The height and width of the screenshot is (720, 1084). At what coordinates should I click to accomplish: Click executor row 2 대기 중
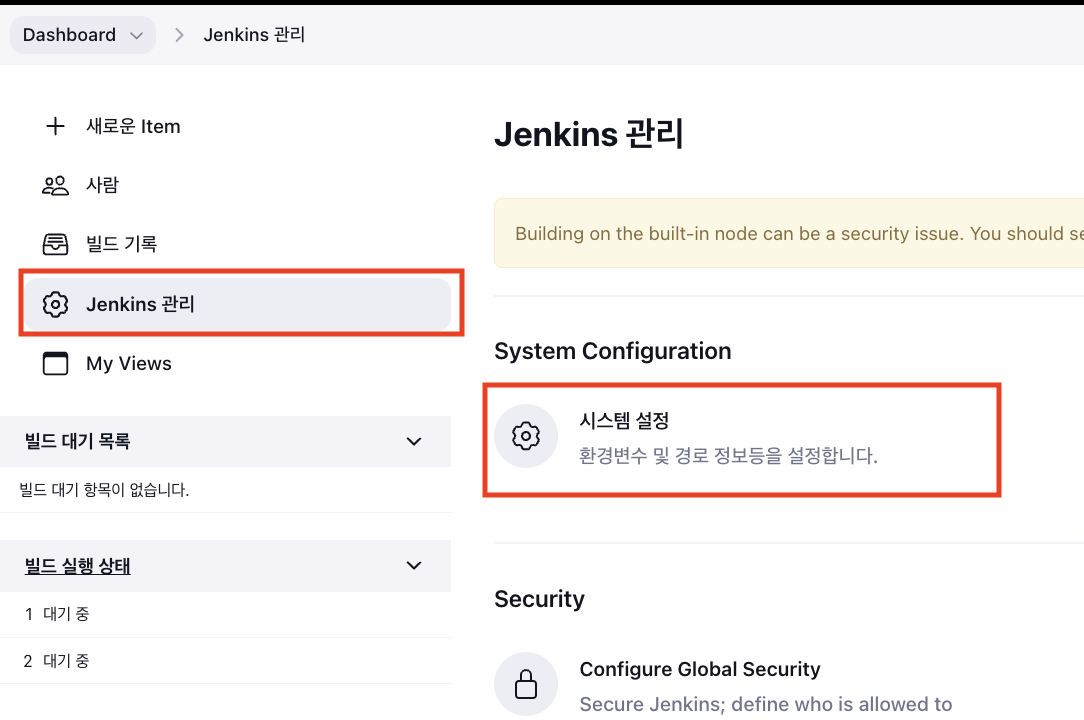coord(225,661)
